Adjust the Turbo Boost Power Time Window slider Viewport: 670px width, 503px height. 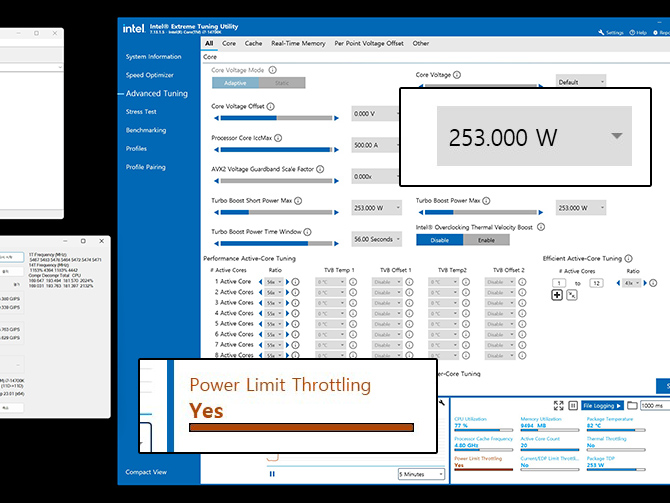[x=276, y=244]
